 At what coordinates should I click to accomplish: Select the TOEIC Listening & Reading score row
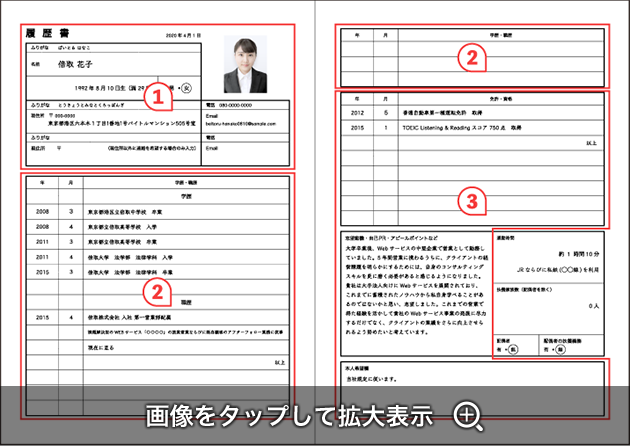tap(470, 129)
